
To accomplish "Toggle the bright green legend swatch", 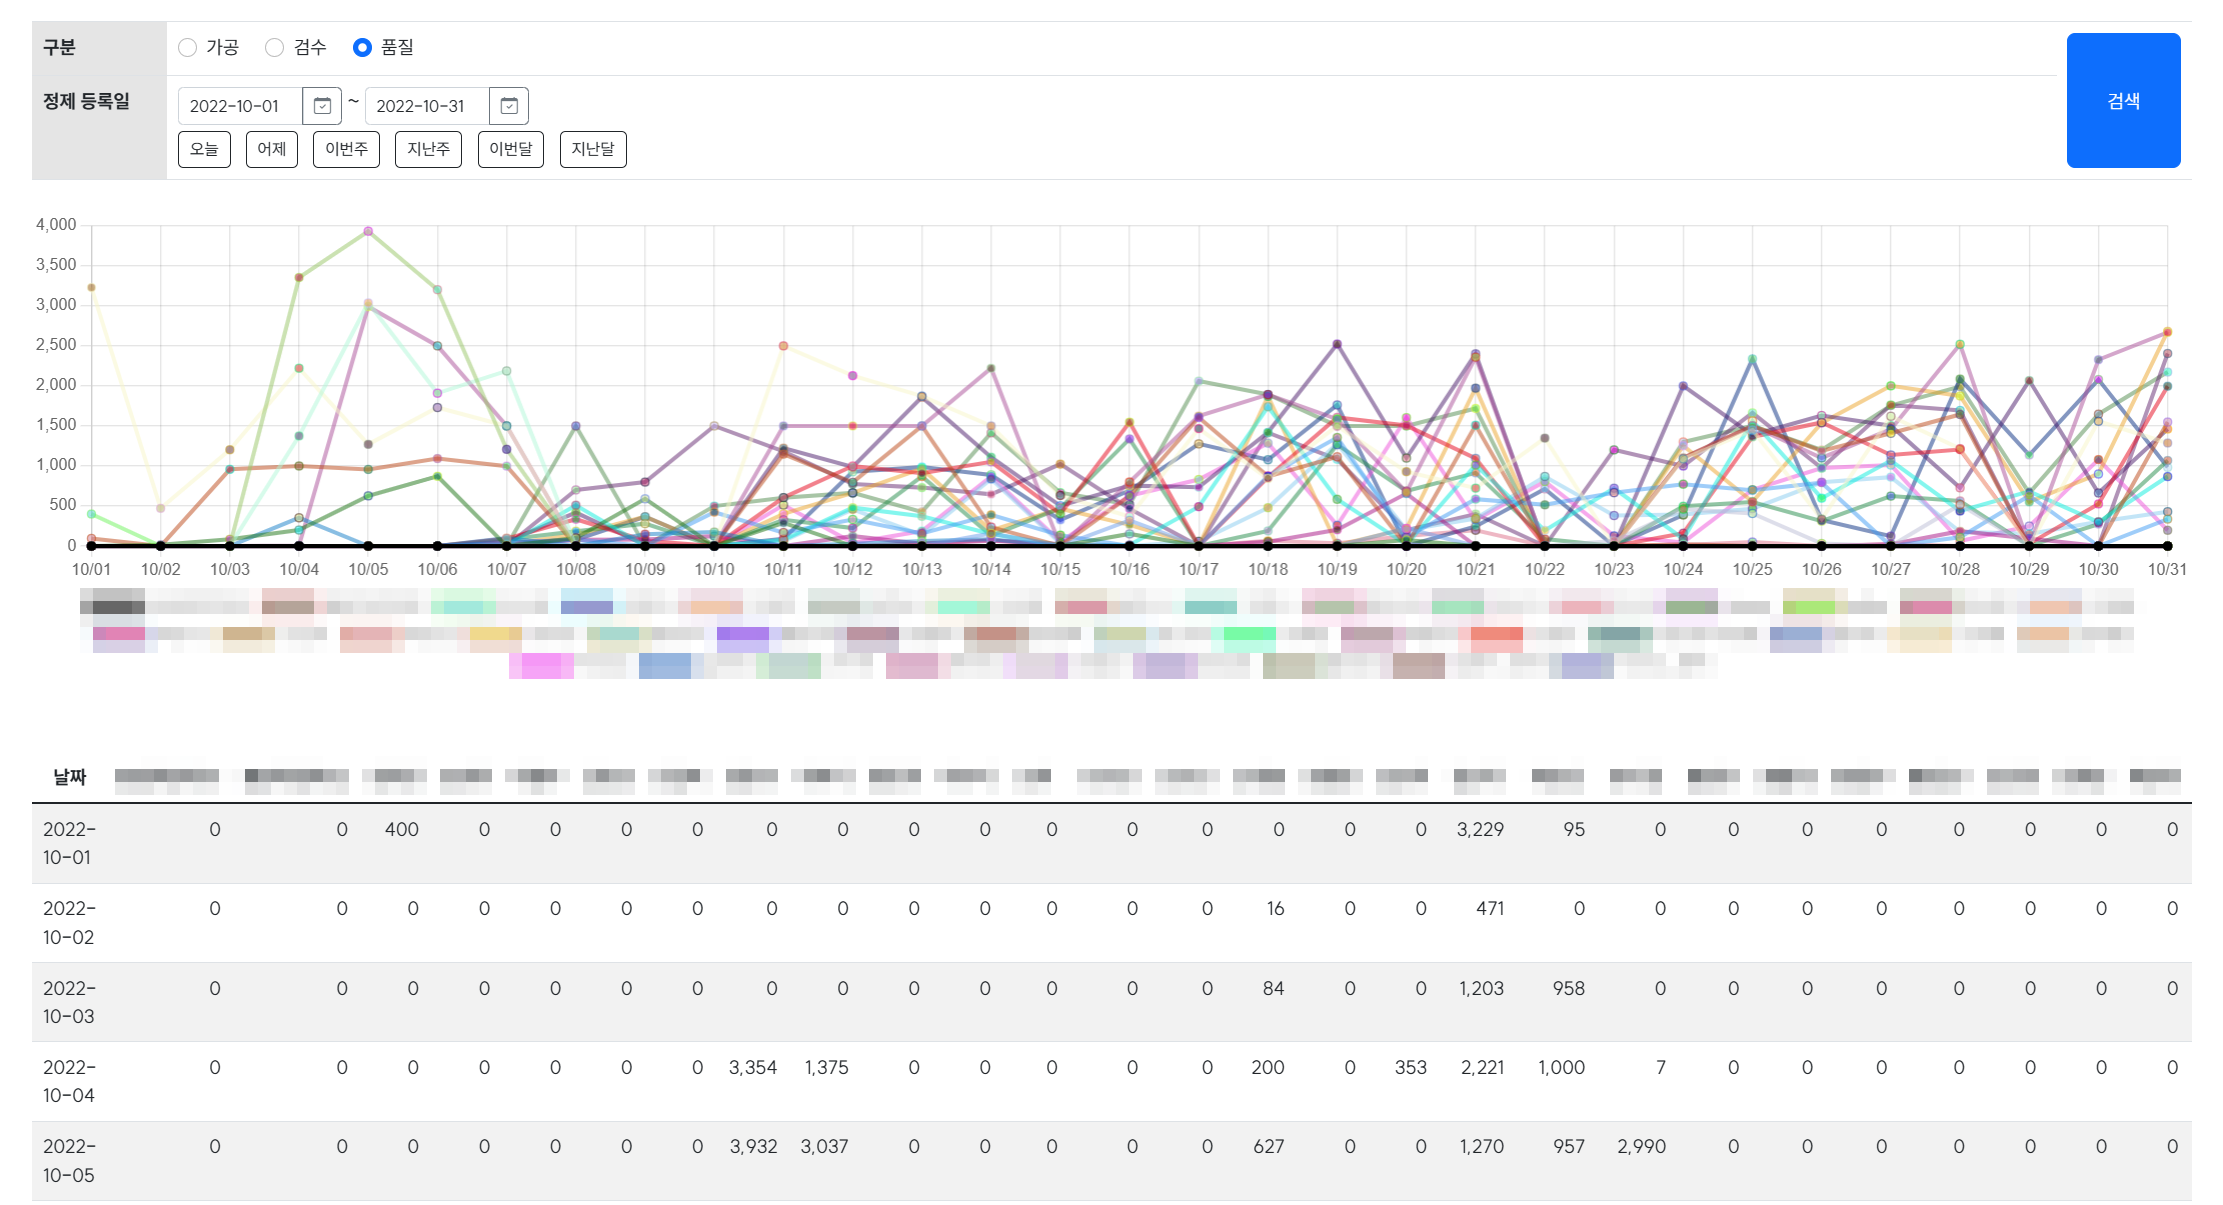I will pyautogui.click(x=1249, y=634).
